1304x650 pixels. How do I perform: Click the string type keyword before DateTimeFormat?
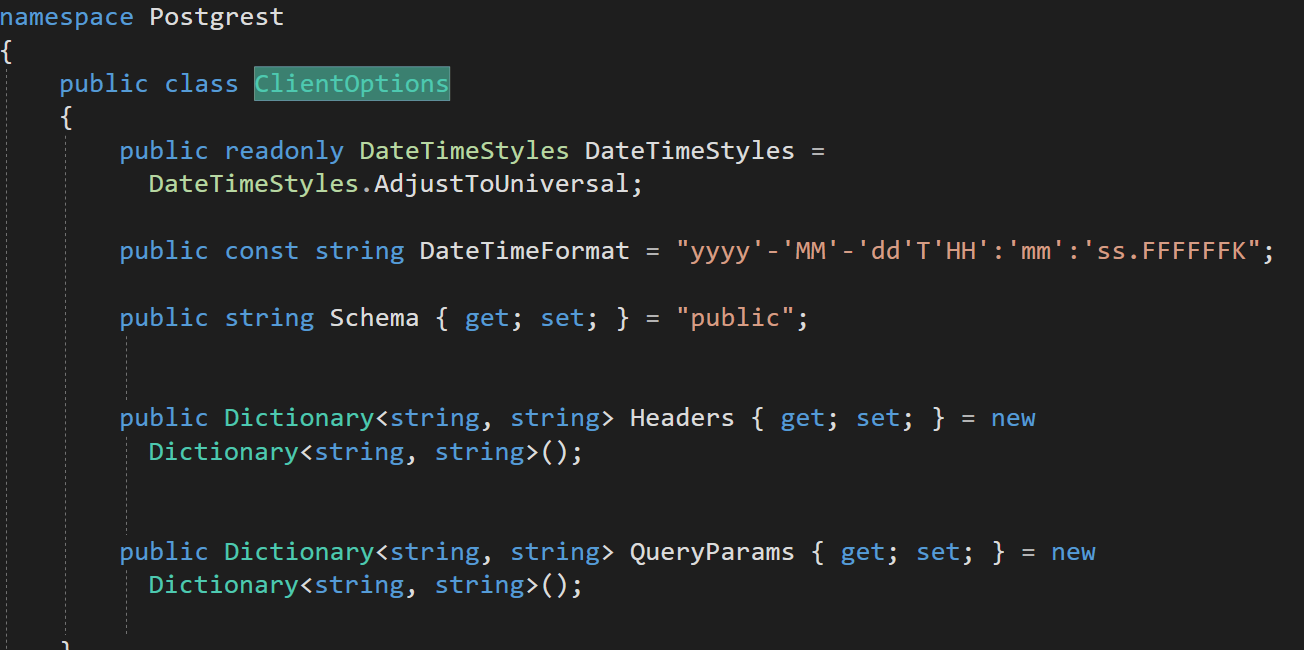(x=359, y=250)
